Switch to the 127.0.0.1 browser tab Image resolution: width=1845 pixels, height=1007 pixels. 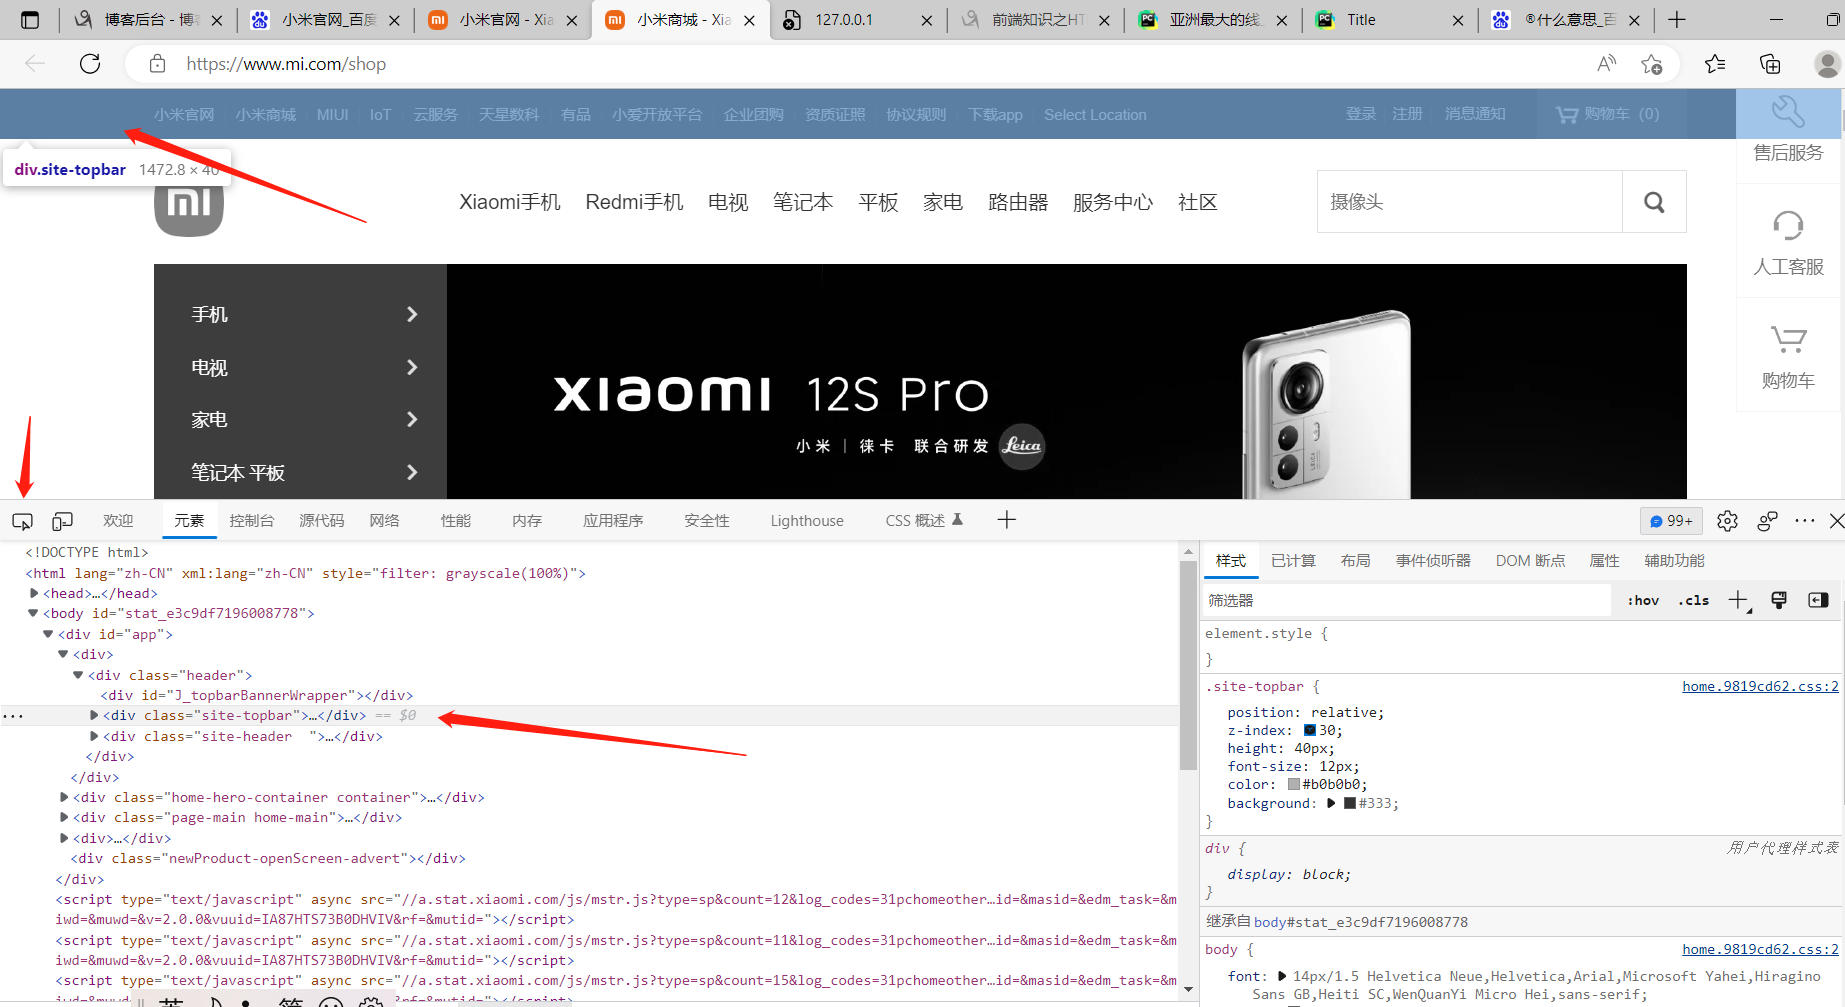coord(859,20)
